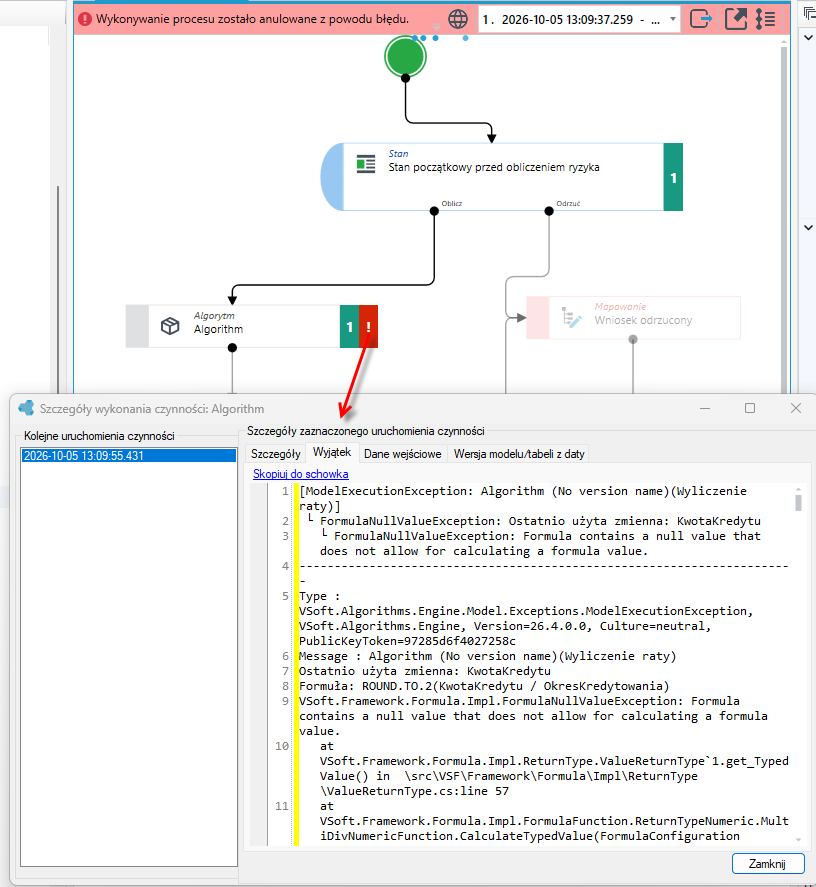Click the Odrzuć output port
Image resolution: width=816 pixels, height=887 pixels.
[x=549, y=211]
